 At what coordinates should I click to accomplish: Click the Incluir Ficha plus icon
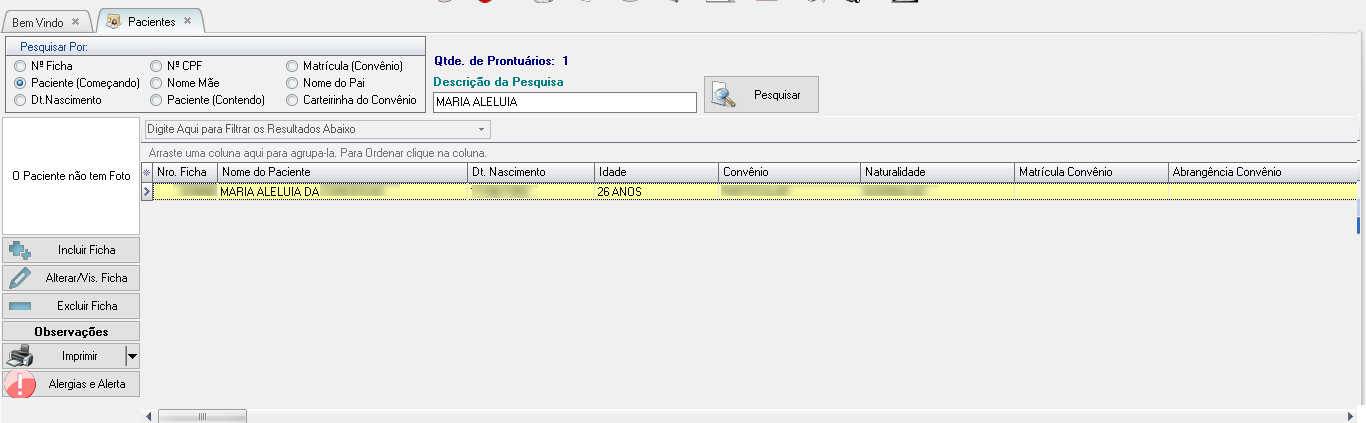(21, 250)
